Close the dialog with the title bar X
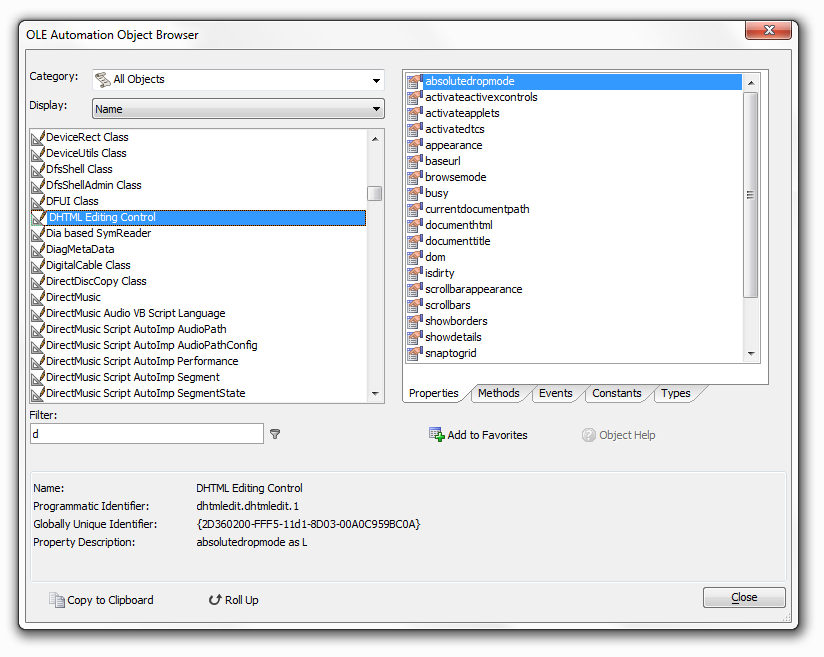Image resolution: width=824 pixels, height=657 pixels. [x=768, y=30]
